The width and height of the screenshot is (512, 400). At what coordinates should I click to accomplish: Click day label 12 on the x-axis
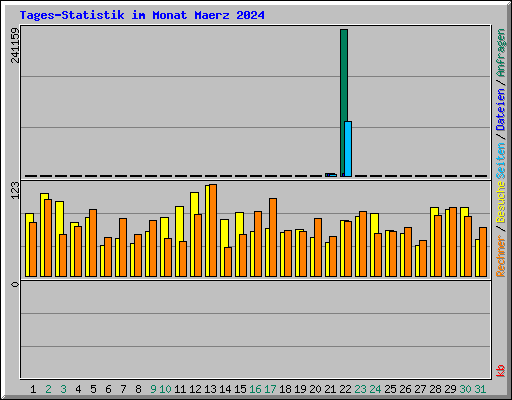[195, 389]
